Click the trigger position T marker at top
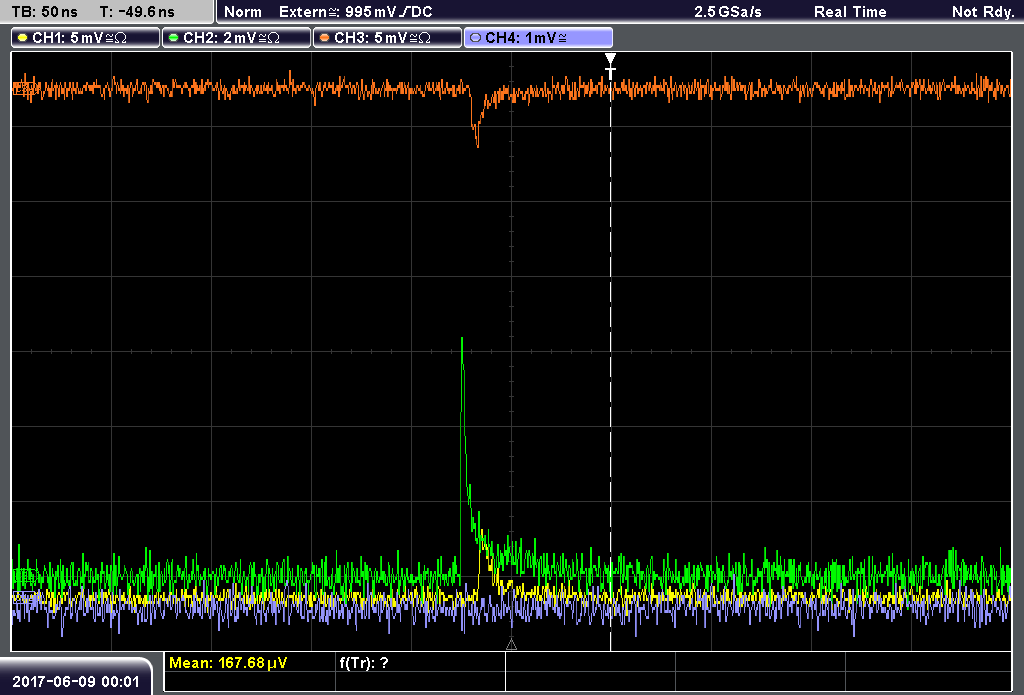 610,66
